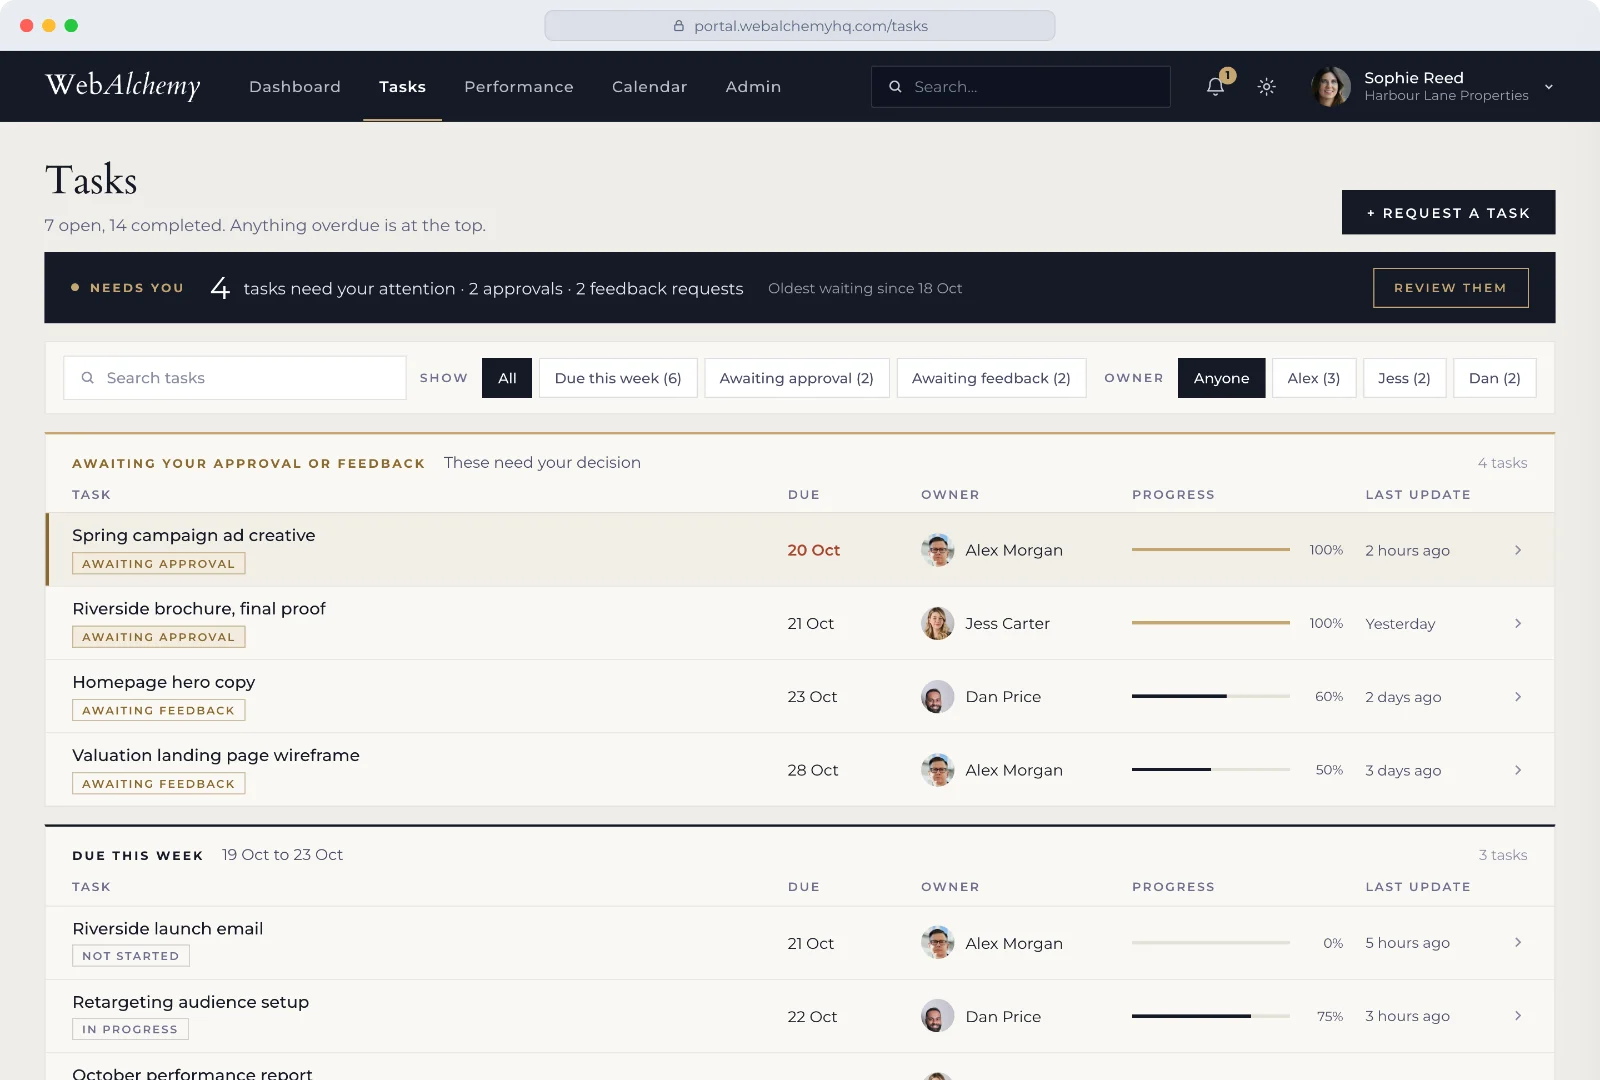
Task: Filter by Due this week (6)
Action: pos(618,378)
